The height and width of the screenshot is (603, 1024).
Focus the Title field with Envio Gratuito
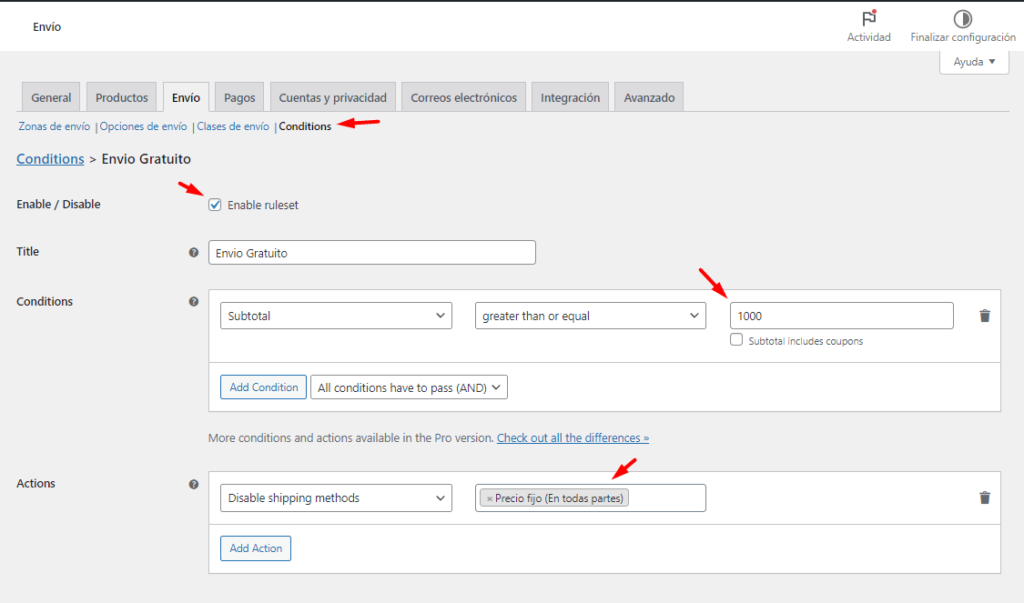click(372, 253)
